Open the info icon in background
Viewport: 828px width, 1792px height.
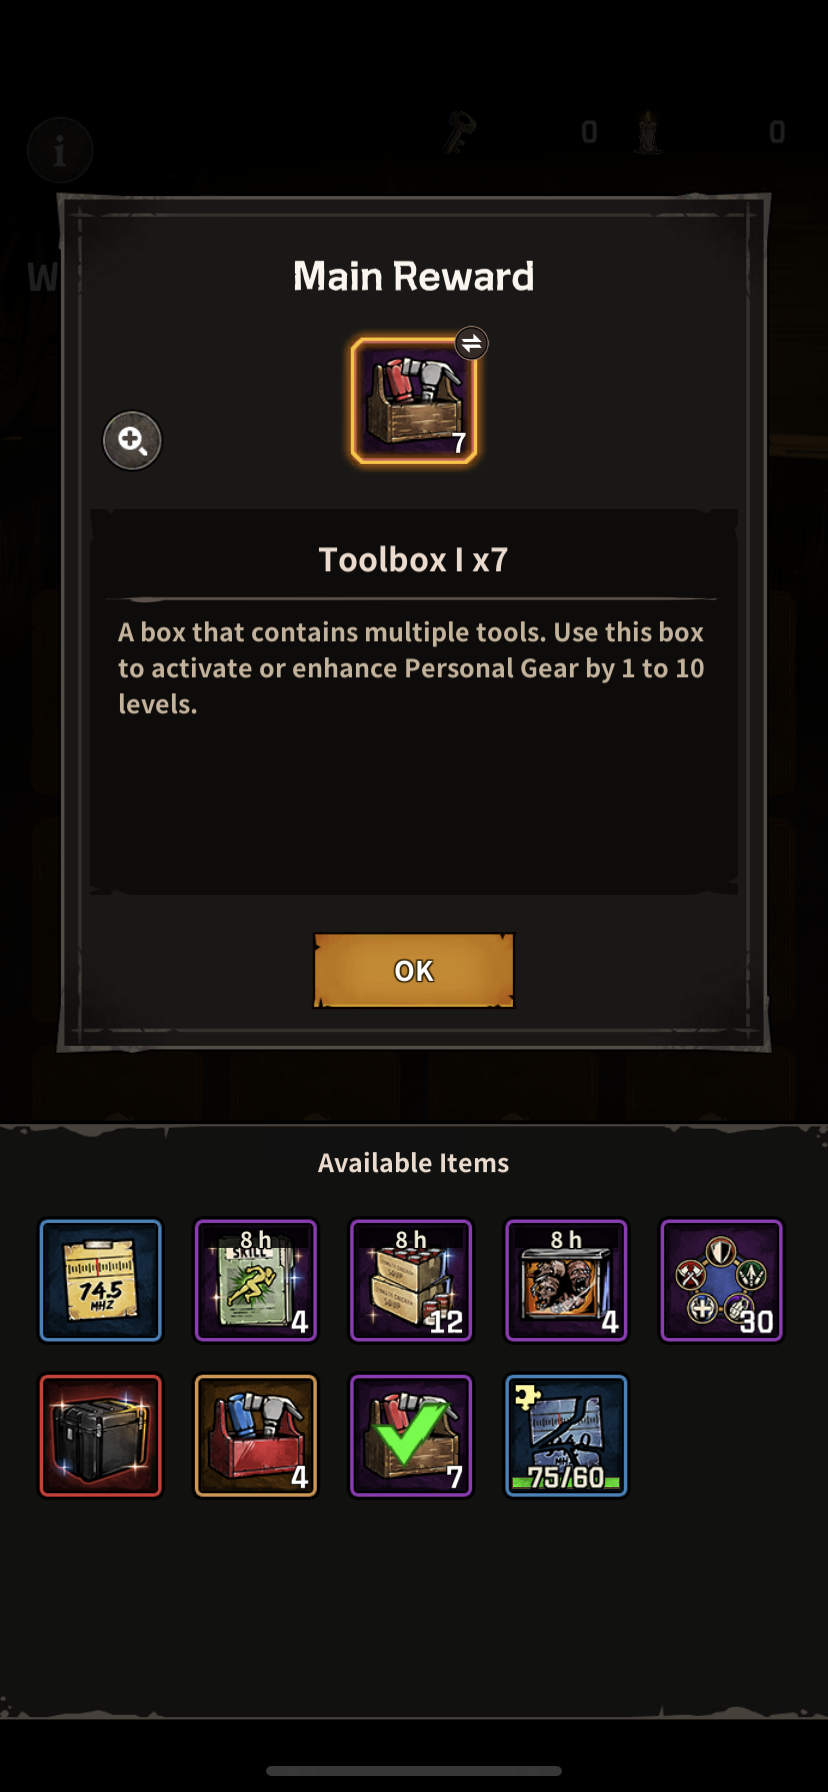(x=60, y=151)
